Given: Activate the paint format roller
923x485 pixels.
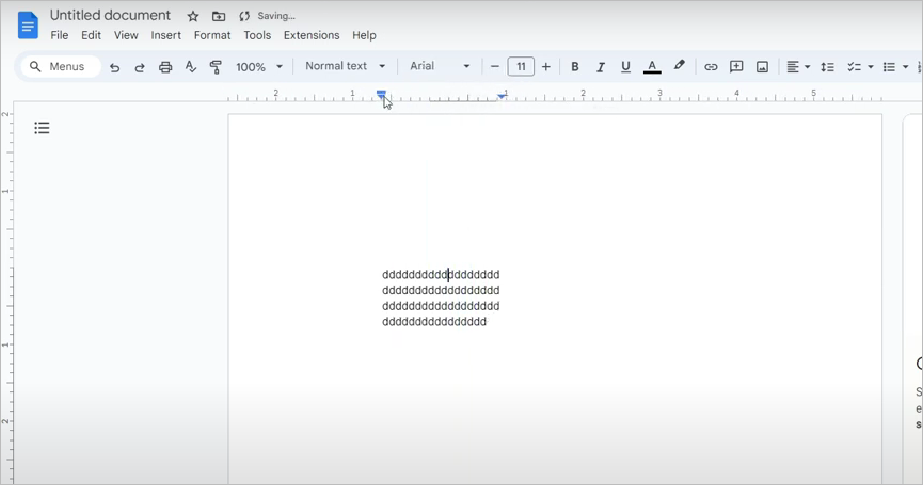Looking at the screenshot, I should click(215, 67).
